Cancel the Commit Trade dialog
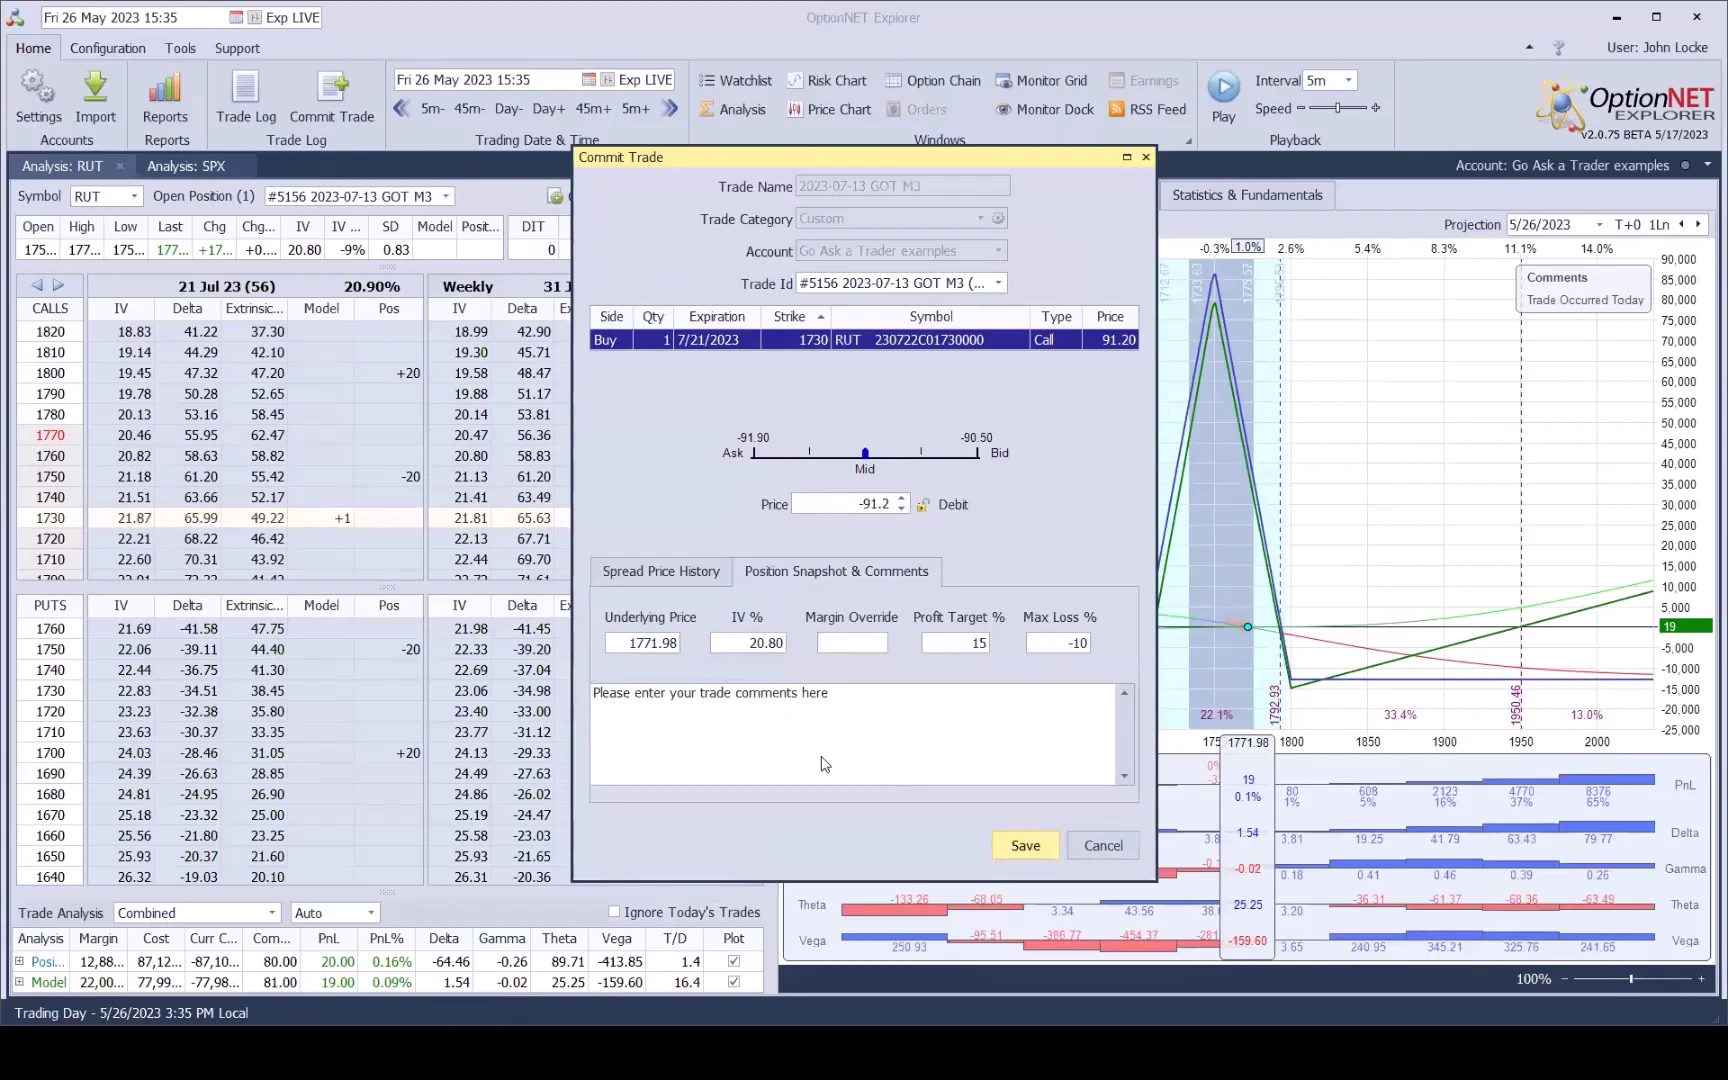This screenshot has height=1080, width=1728. tap(1103, 846)
